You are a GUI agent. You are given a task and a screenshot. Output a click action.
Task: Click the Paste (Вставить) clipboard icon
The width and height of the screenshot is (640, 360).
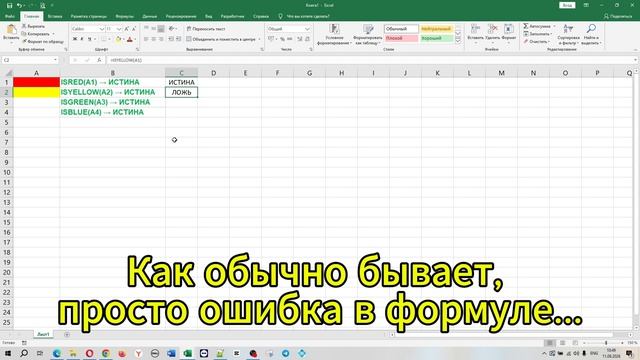(11, 30)
